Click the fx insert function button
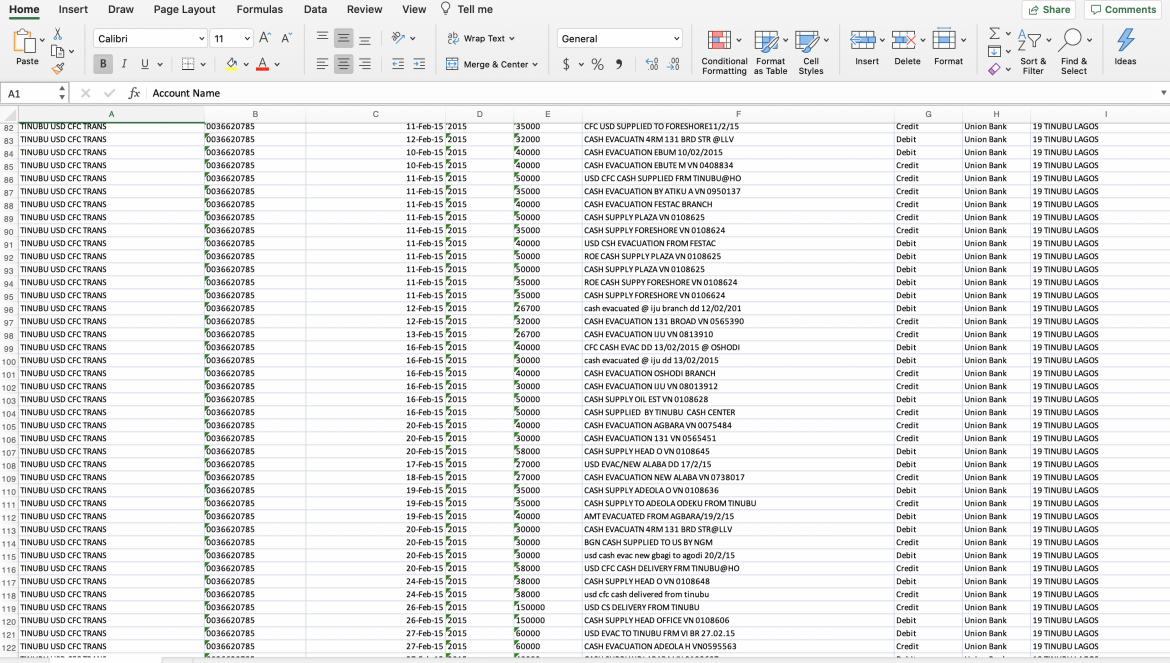This screenshot has height=663, width=1170. point(134,93)
